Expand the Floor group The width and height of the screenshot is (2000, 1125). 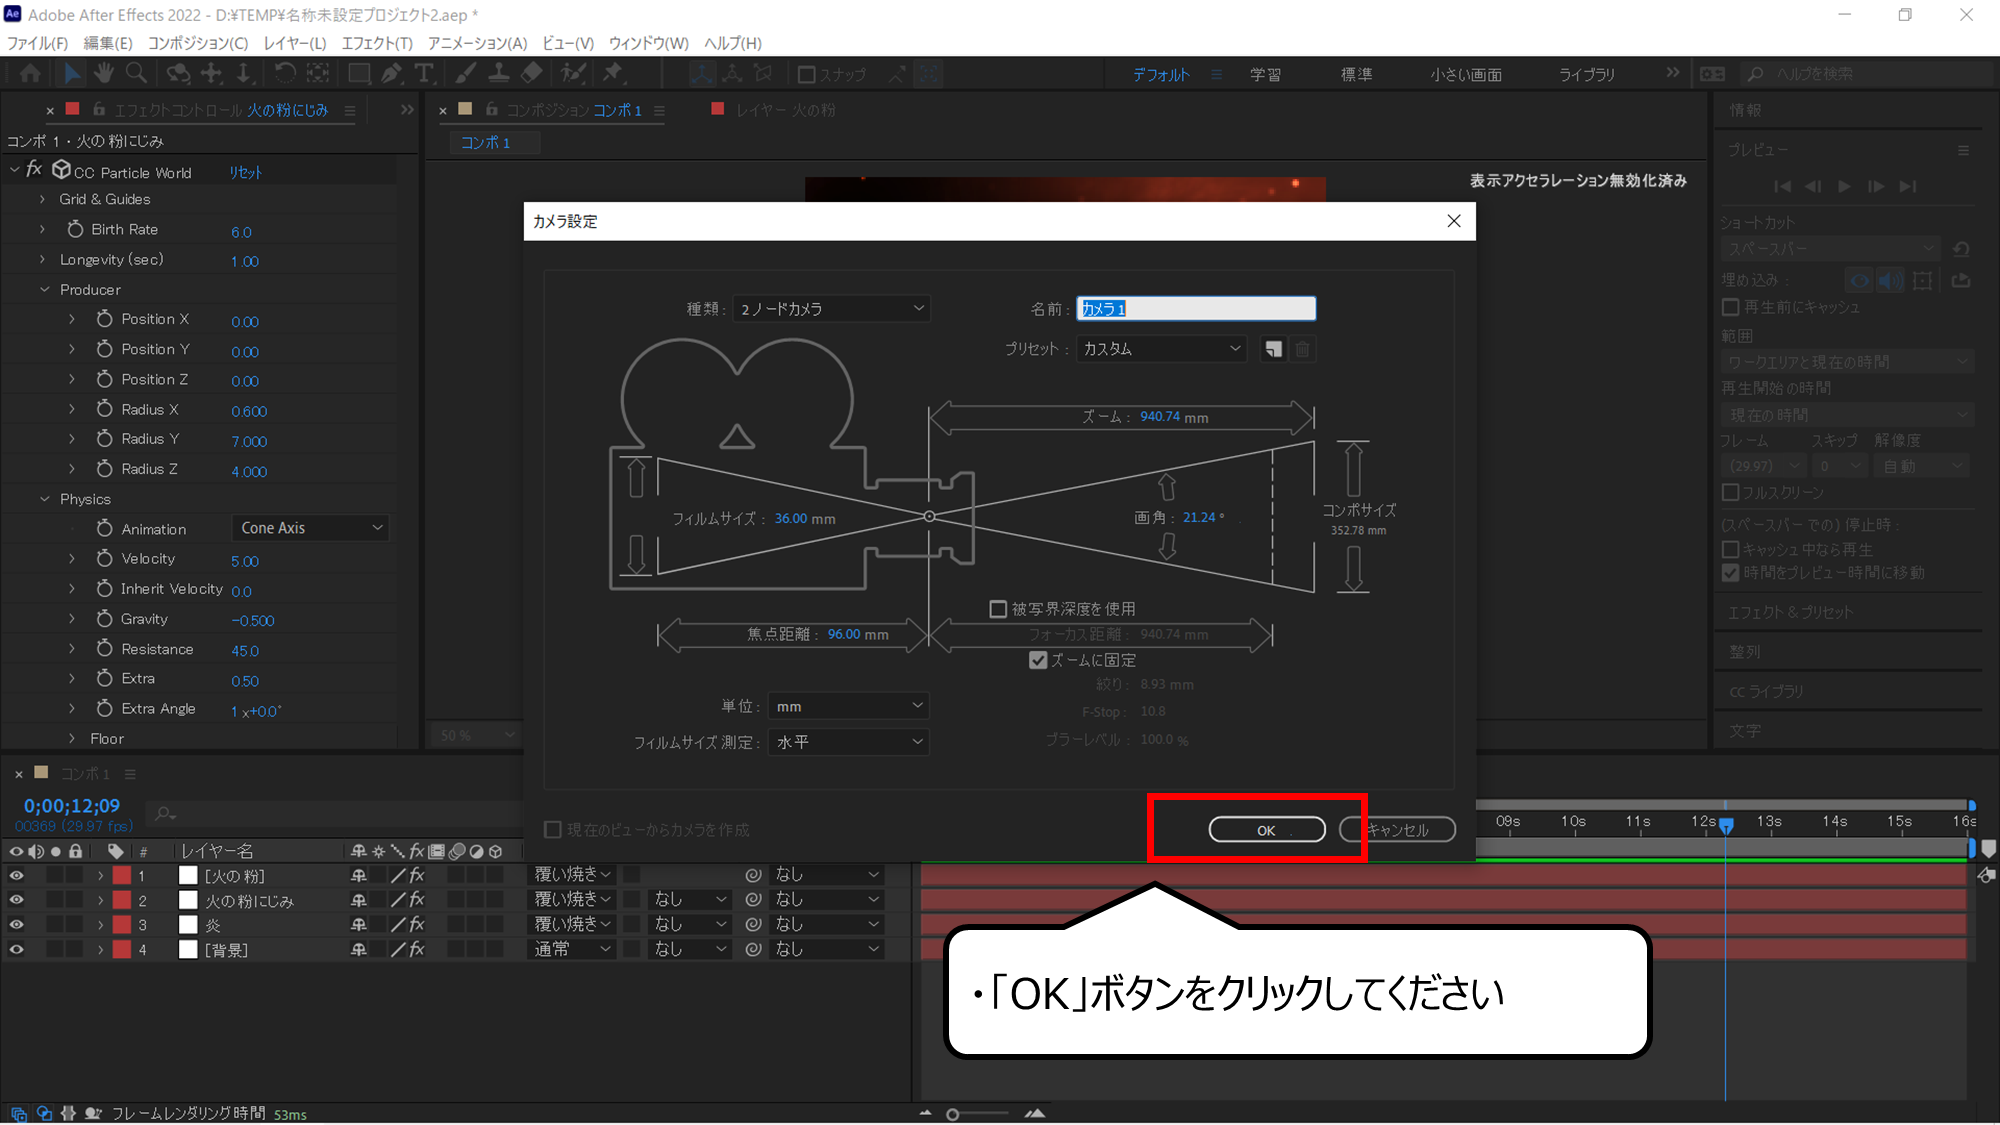pos(72,739)
